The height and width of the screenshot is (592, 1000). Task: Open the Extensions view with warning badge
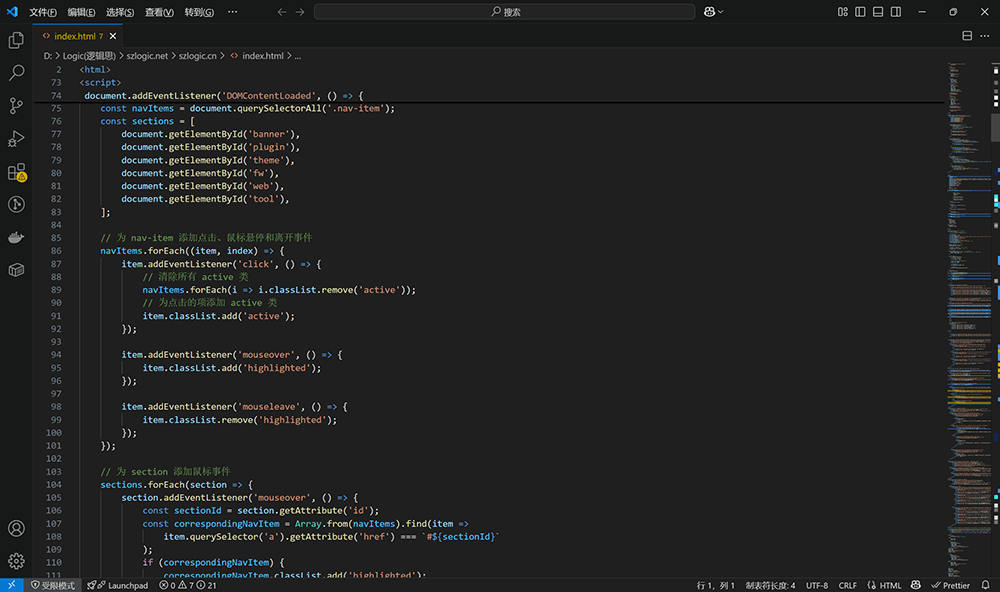click(16, 172)
